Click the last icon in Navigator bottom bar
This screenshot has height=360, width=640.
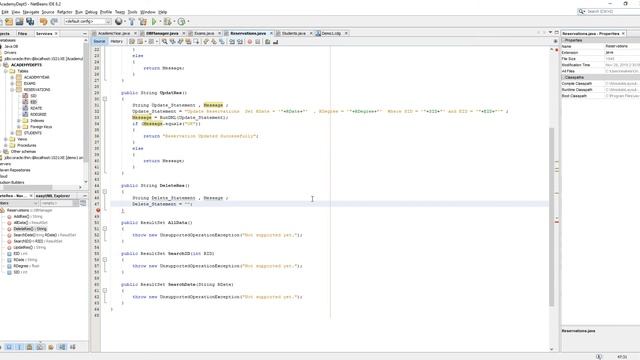(73, 347)
